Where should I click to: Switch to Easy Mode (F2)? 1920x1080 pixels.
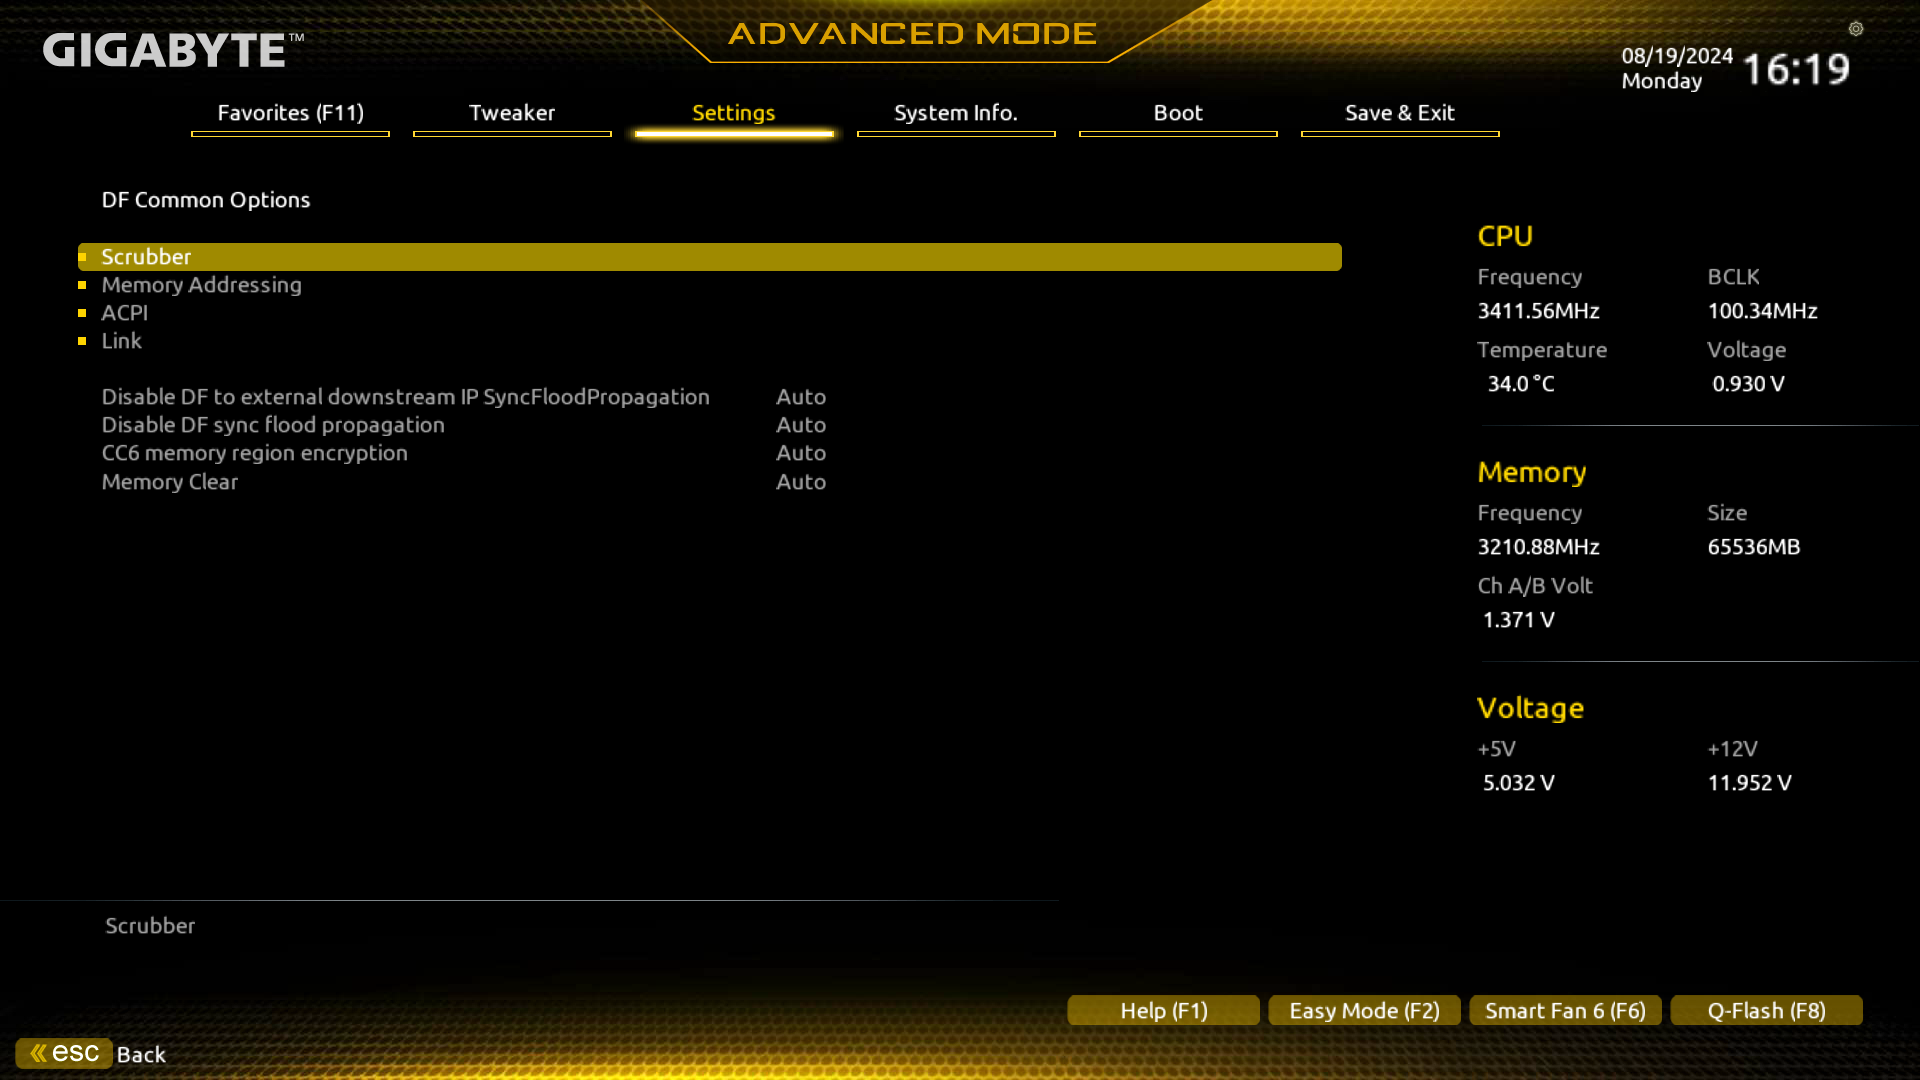(x=1364, y=1010)
